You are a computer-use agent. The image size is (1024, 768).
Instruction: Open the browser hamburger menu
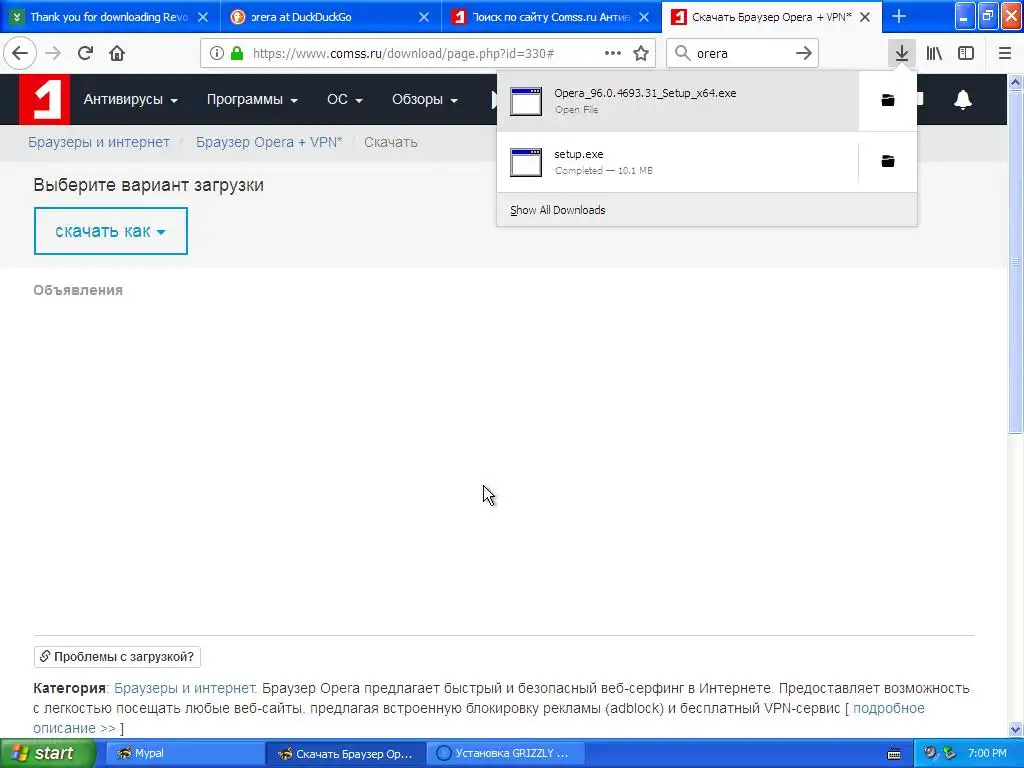pyautogui.click(x=1004, y=54)
